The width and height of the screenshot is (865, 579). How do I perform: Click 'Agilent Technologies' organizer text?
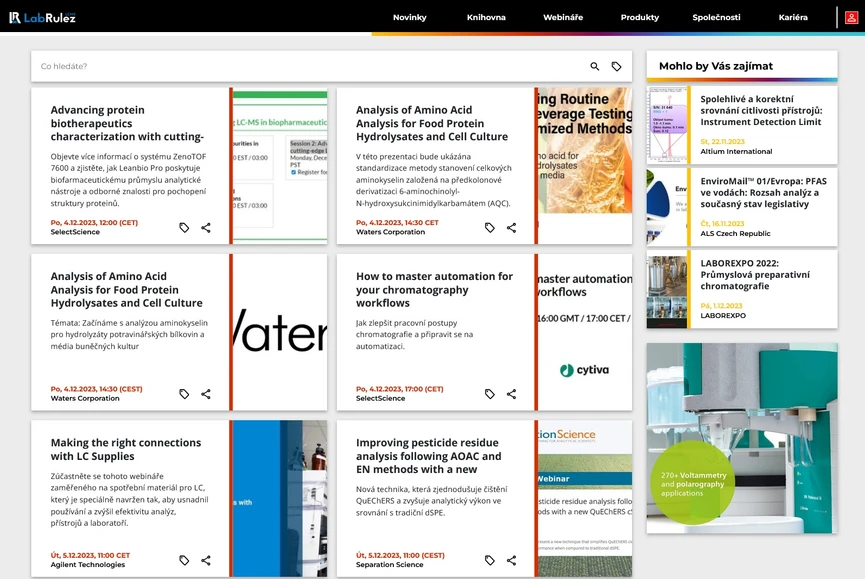pos(88,565)
